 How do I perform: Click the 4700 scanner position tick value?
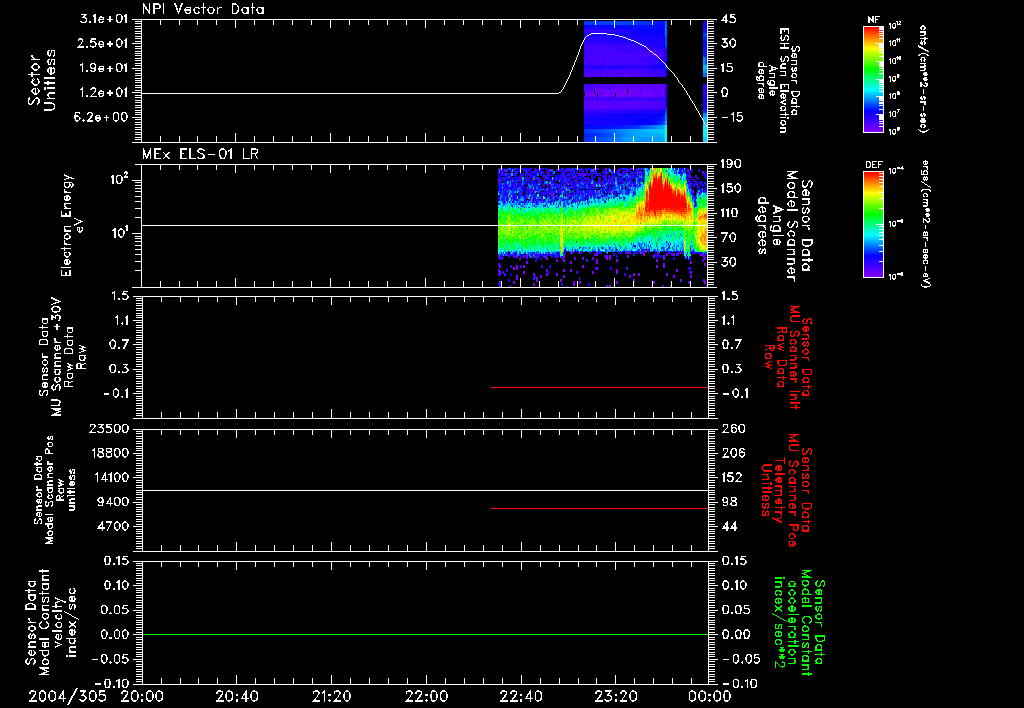(x=112, y=526)
